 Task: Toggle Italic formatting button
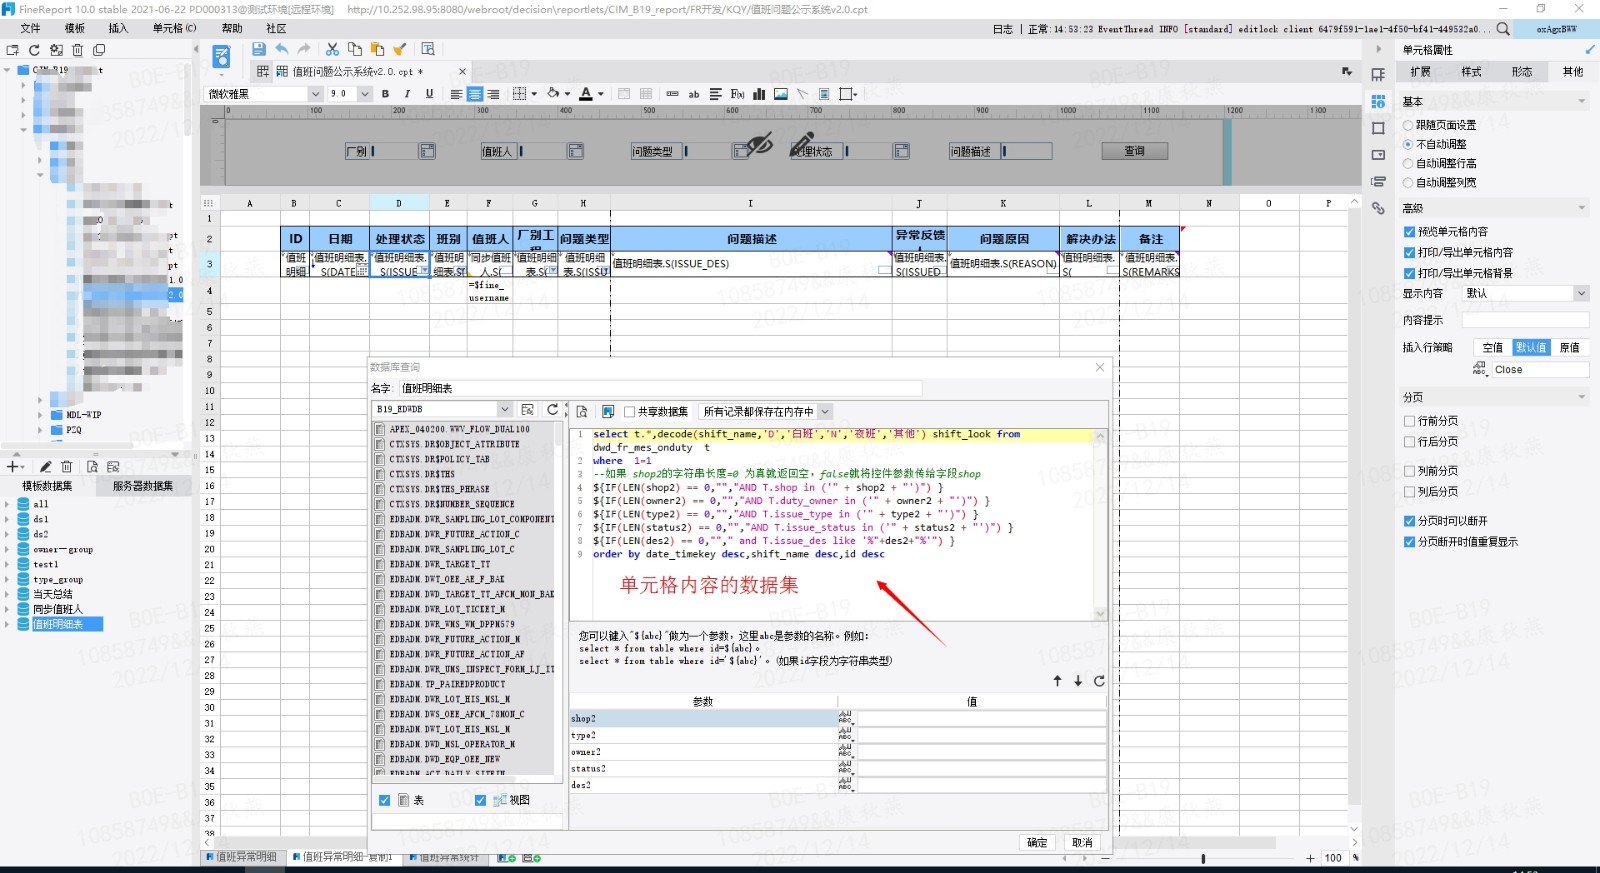[407, 94]
